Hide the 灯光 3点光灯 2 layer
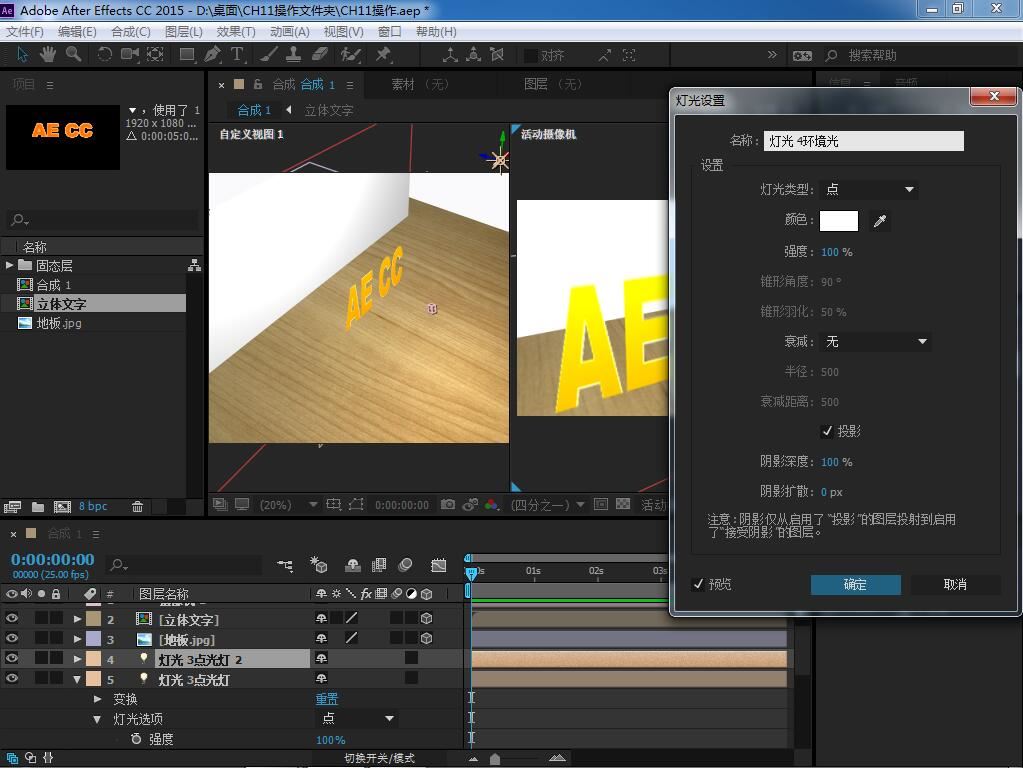1023x768 pixels. [x=12, y=658]
